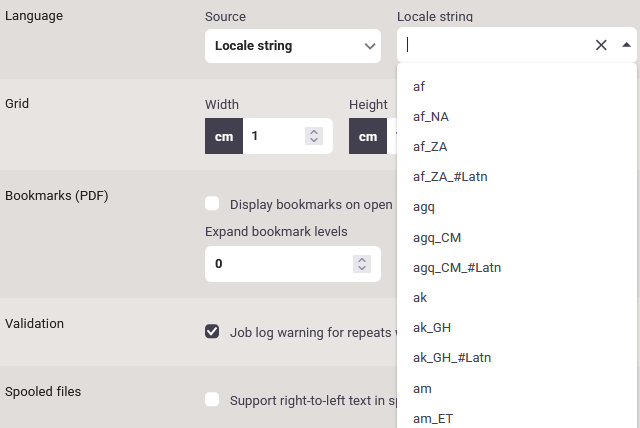The height and width of the screenshot is (428, 640).
Task: Enable Display bookmarks on open
Action: pos(212,204)
